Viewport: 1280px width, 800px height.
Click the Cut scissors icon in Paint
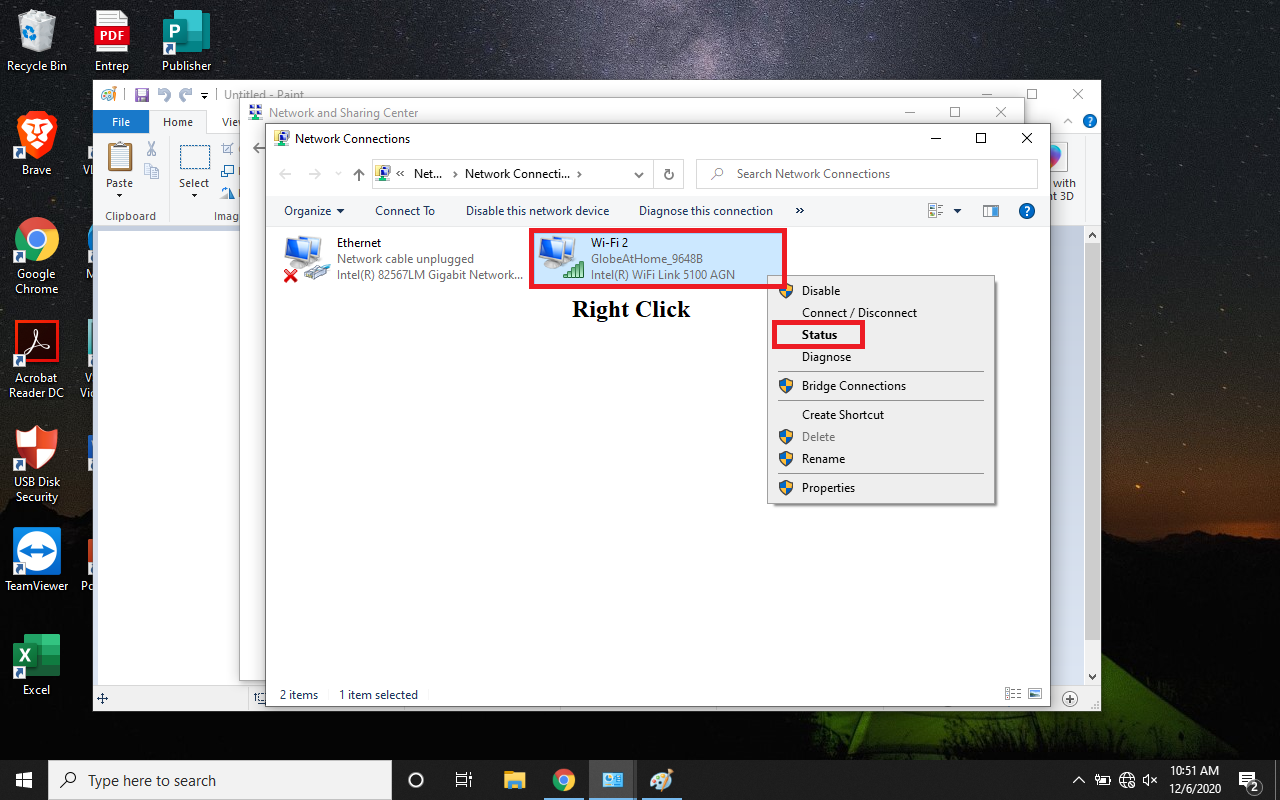pyautogui.click(x=152, y=149)
